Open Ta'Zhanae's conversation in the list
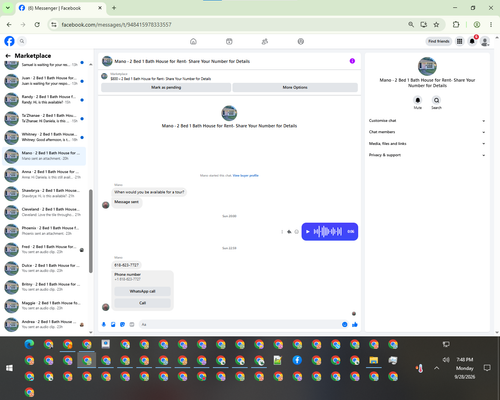 tap(44, 118)
